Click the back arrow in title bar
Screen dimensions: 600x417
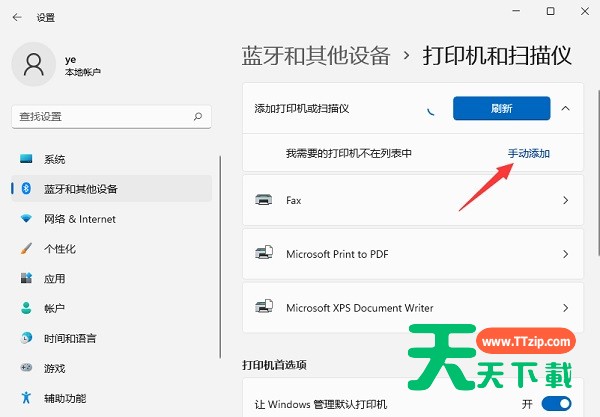click(17, 17)
